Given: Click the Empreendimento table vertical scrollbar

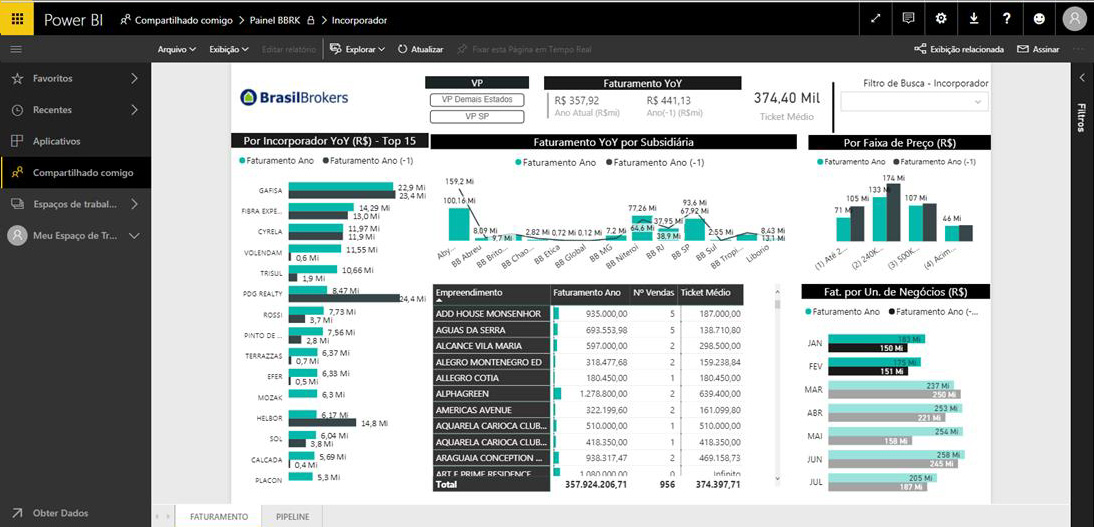Looking at the screenshot, I should (779, 383).
